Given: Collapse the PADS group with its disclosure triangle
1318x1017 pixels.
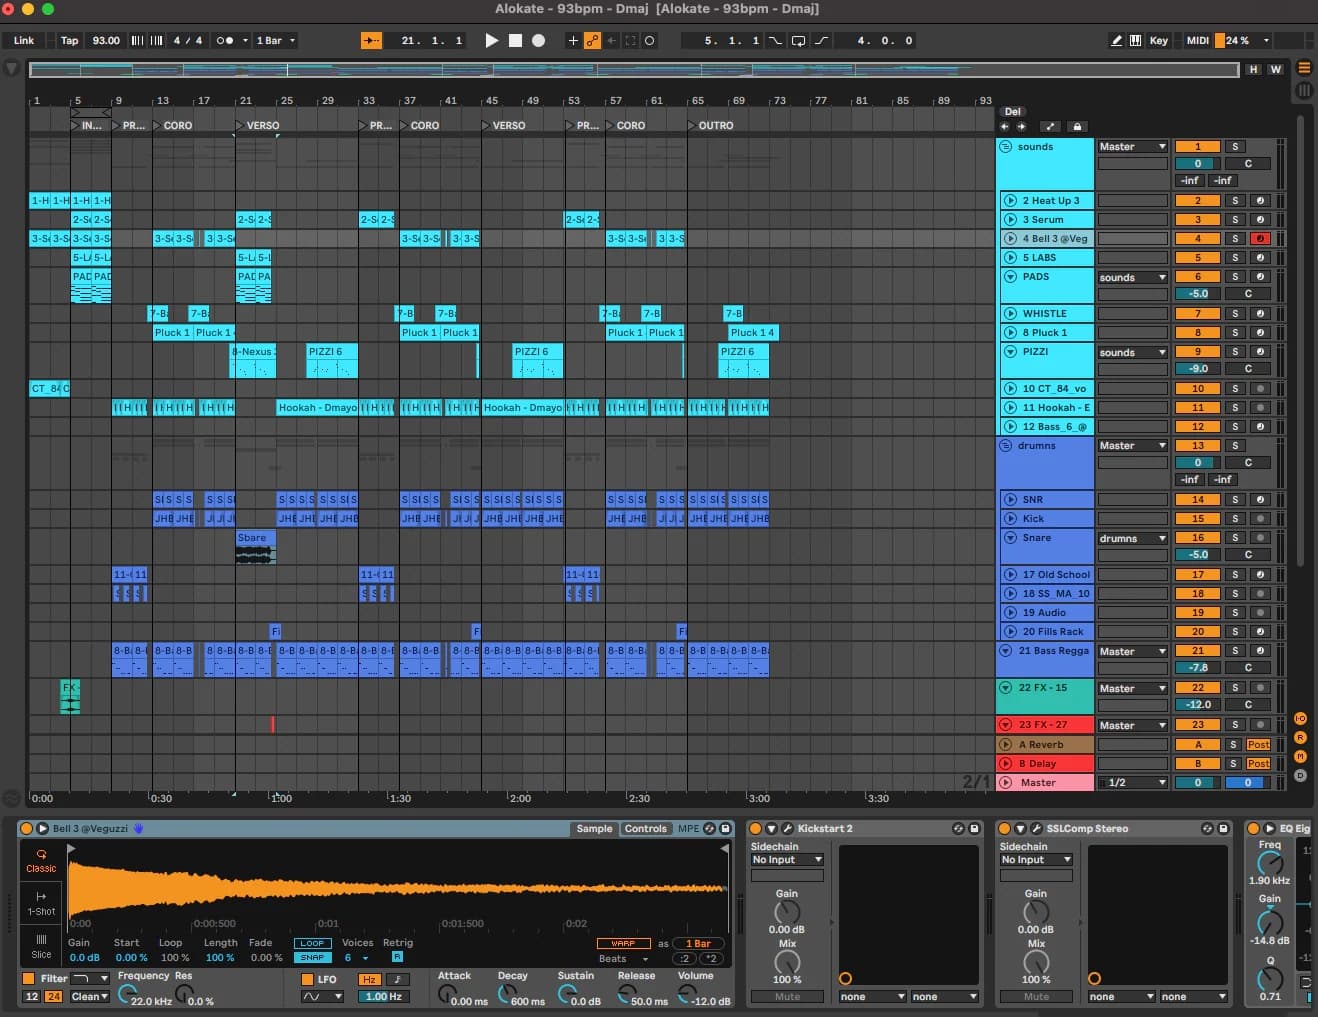Looking at the screenshot, I should click(x=1010, y=276).
